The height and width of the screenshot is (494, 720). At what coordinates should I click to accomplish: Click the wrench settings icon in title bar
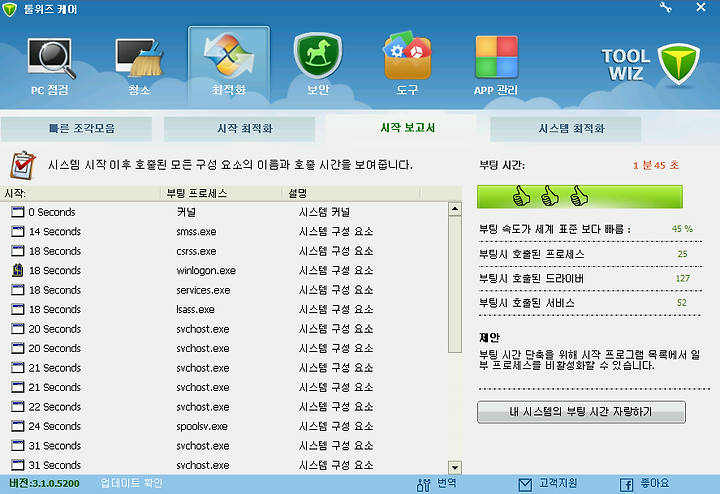tap(666, 7)
